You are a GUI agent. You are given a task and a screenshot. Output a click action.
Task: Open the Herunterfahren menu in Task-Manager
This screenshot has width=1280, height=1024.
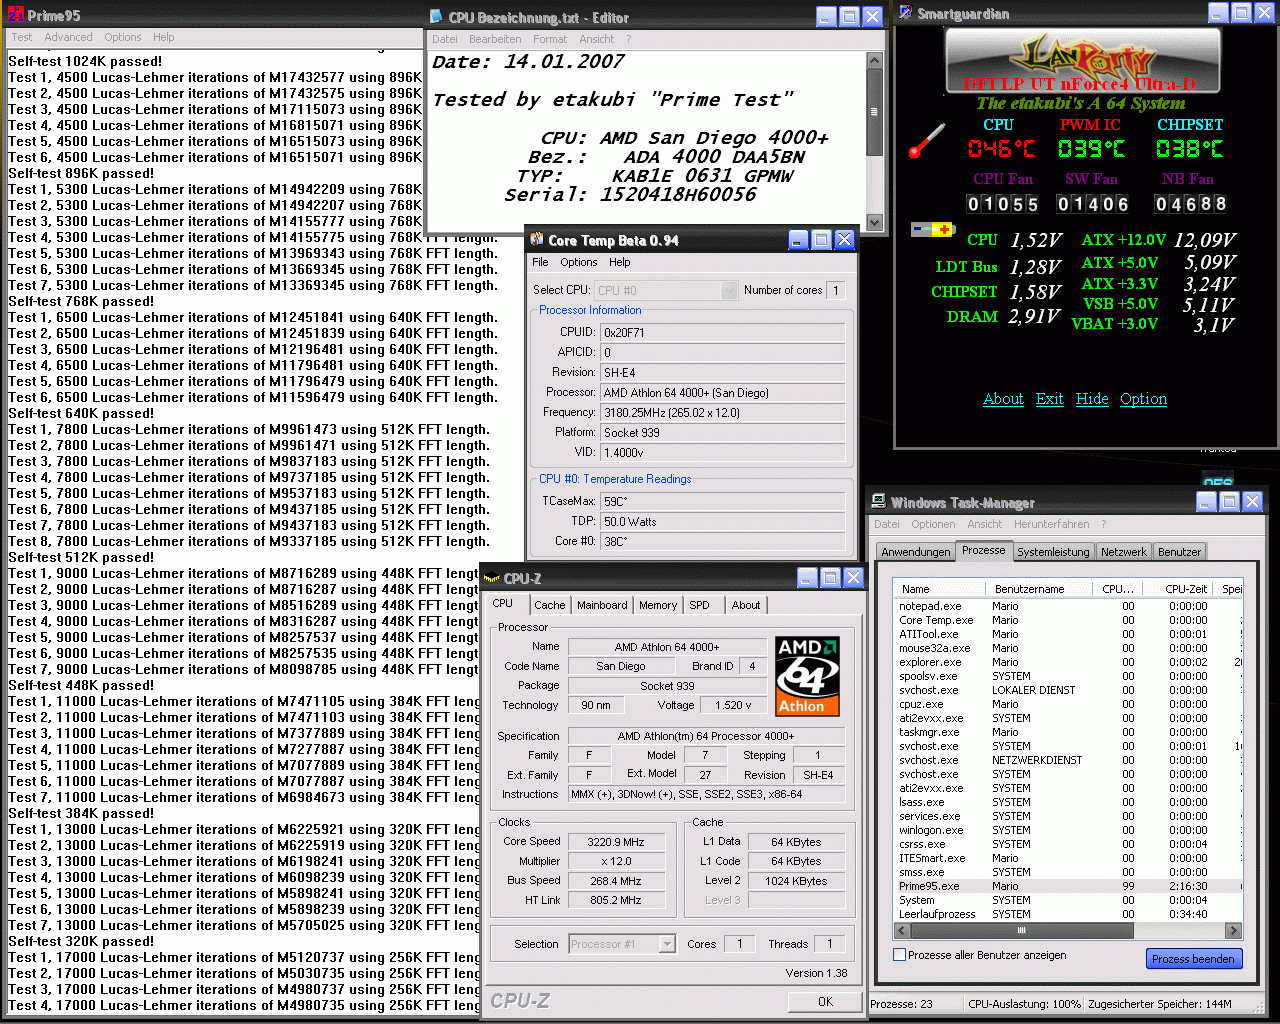pyautogui.click(x=1051, y=524)
